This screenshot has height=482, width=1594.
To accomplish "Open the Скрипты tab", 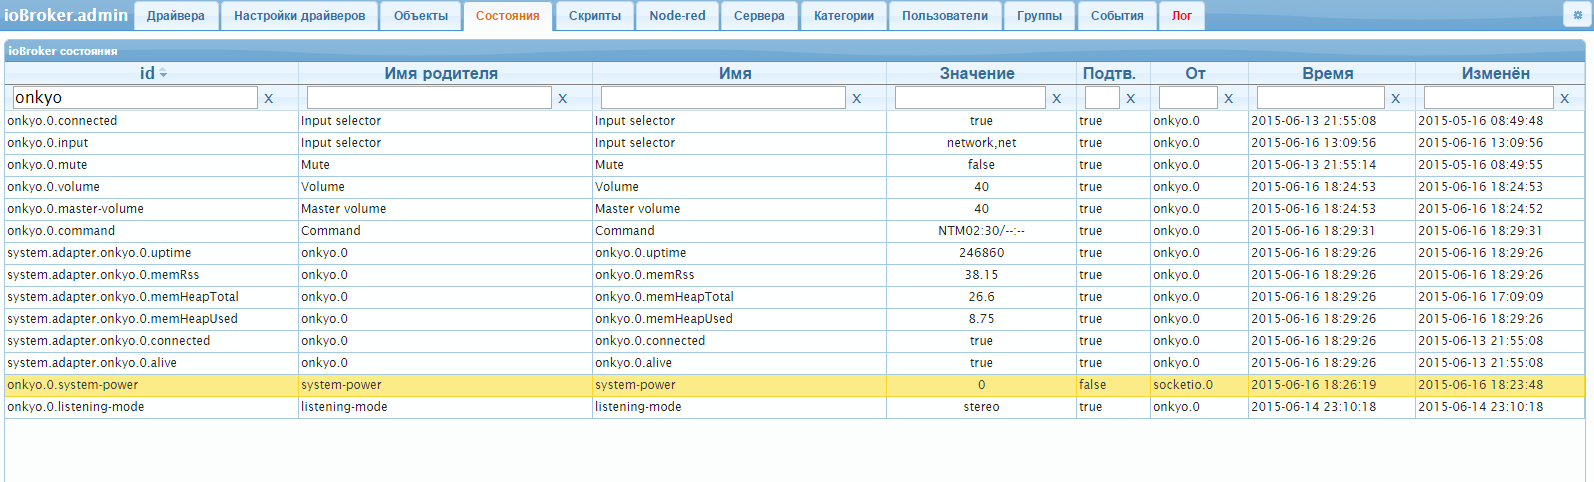I will coord(595,16).
